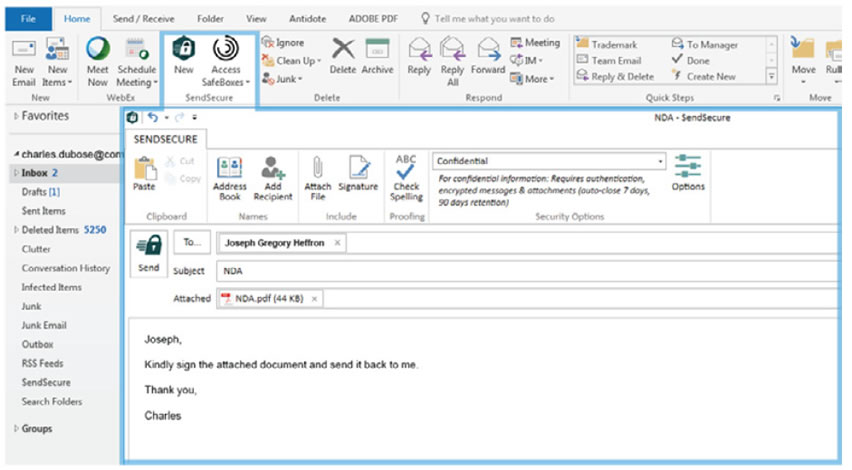Open the RSS Feeds folder

click(x=42, y=363)
